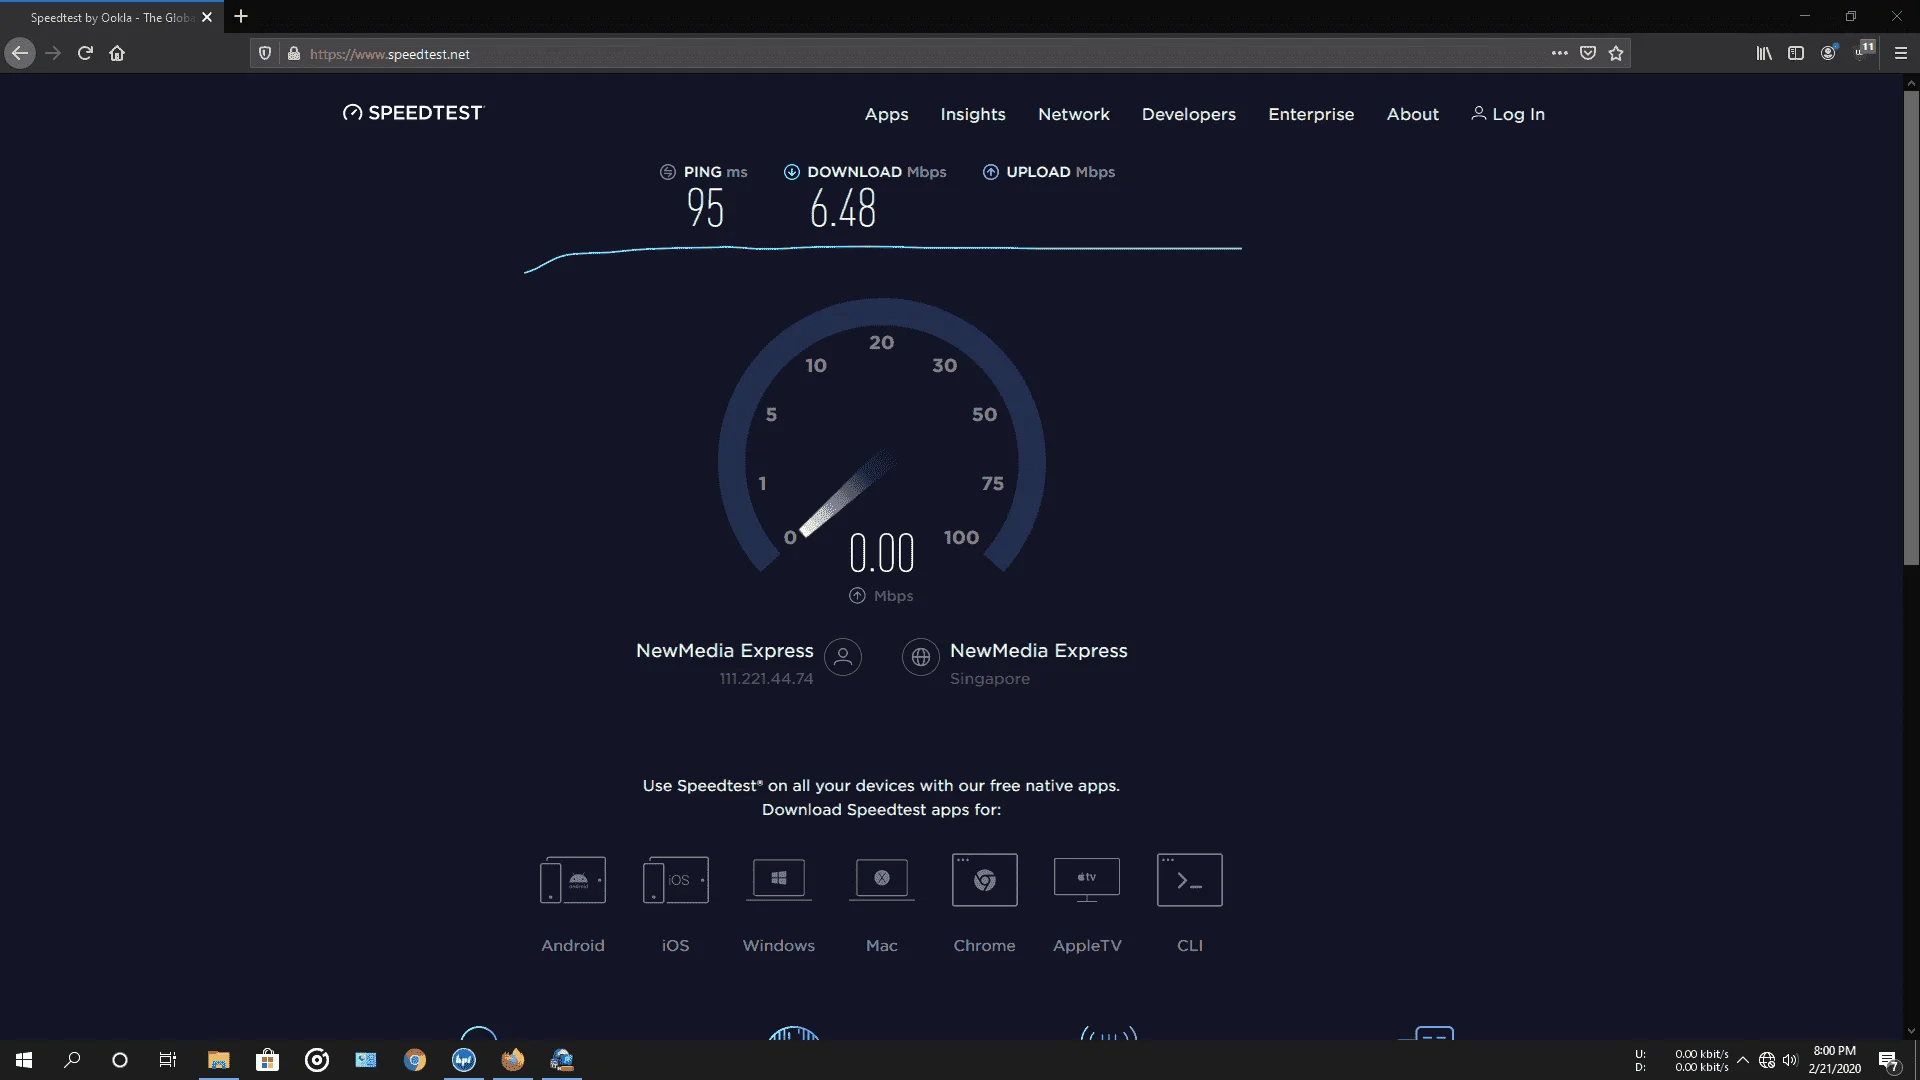Open the Firefox account icon
1920x1080 pixels.
(x=1828, y=53)
